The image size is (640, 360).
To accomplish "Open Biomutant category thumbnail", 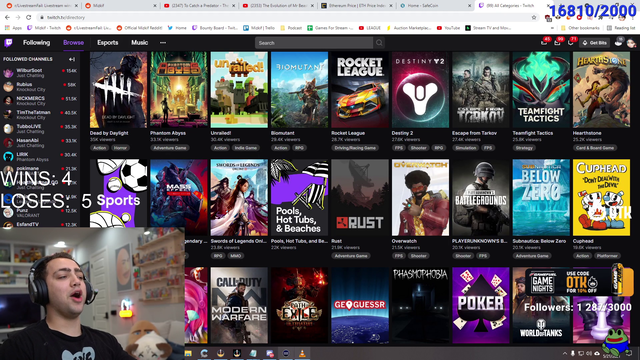I will [300, 90].
